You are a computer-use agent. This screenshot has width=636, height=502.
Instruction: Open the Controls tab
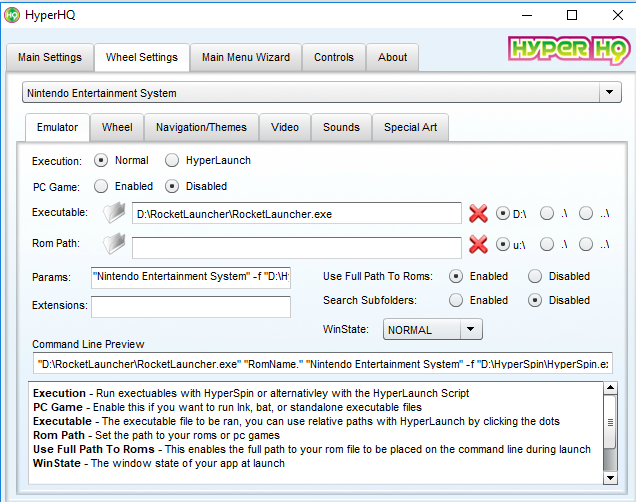pyautogui.click(x=333, y=57)
